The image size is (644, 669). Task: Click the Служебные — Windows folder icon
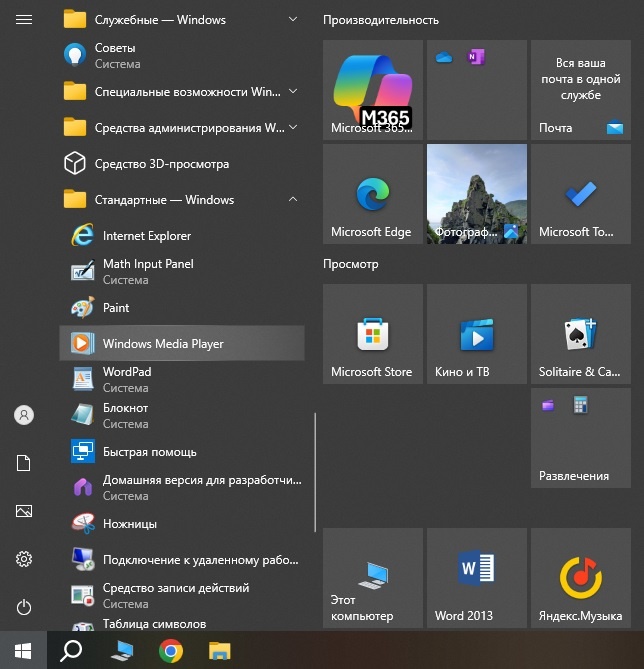point(75,20)
